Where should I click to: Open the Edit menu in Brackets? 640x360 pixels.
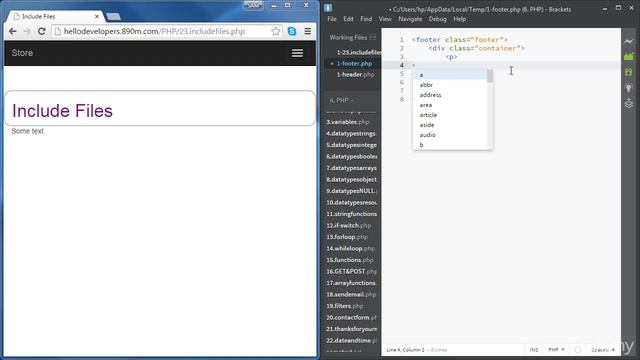pyautogui.click(x=348, y=19)
